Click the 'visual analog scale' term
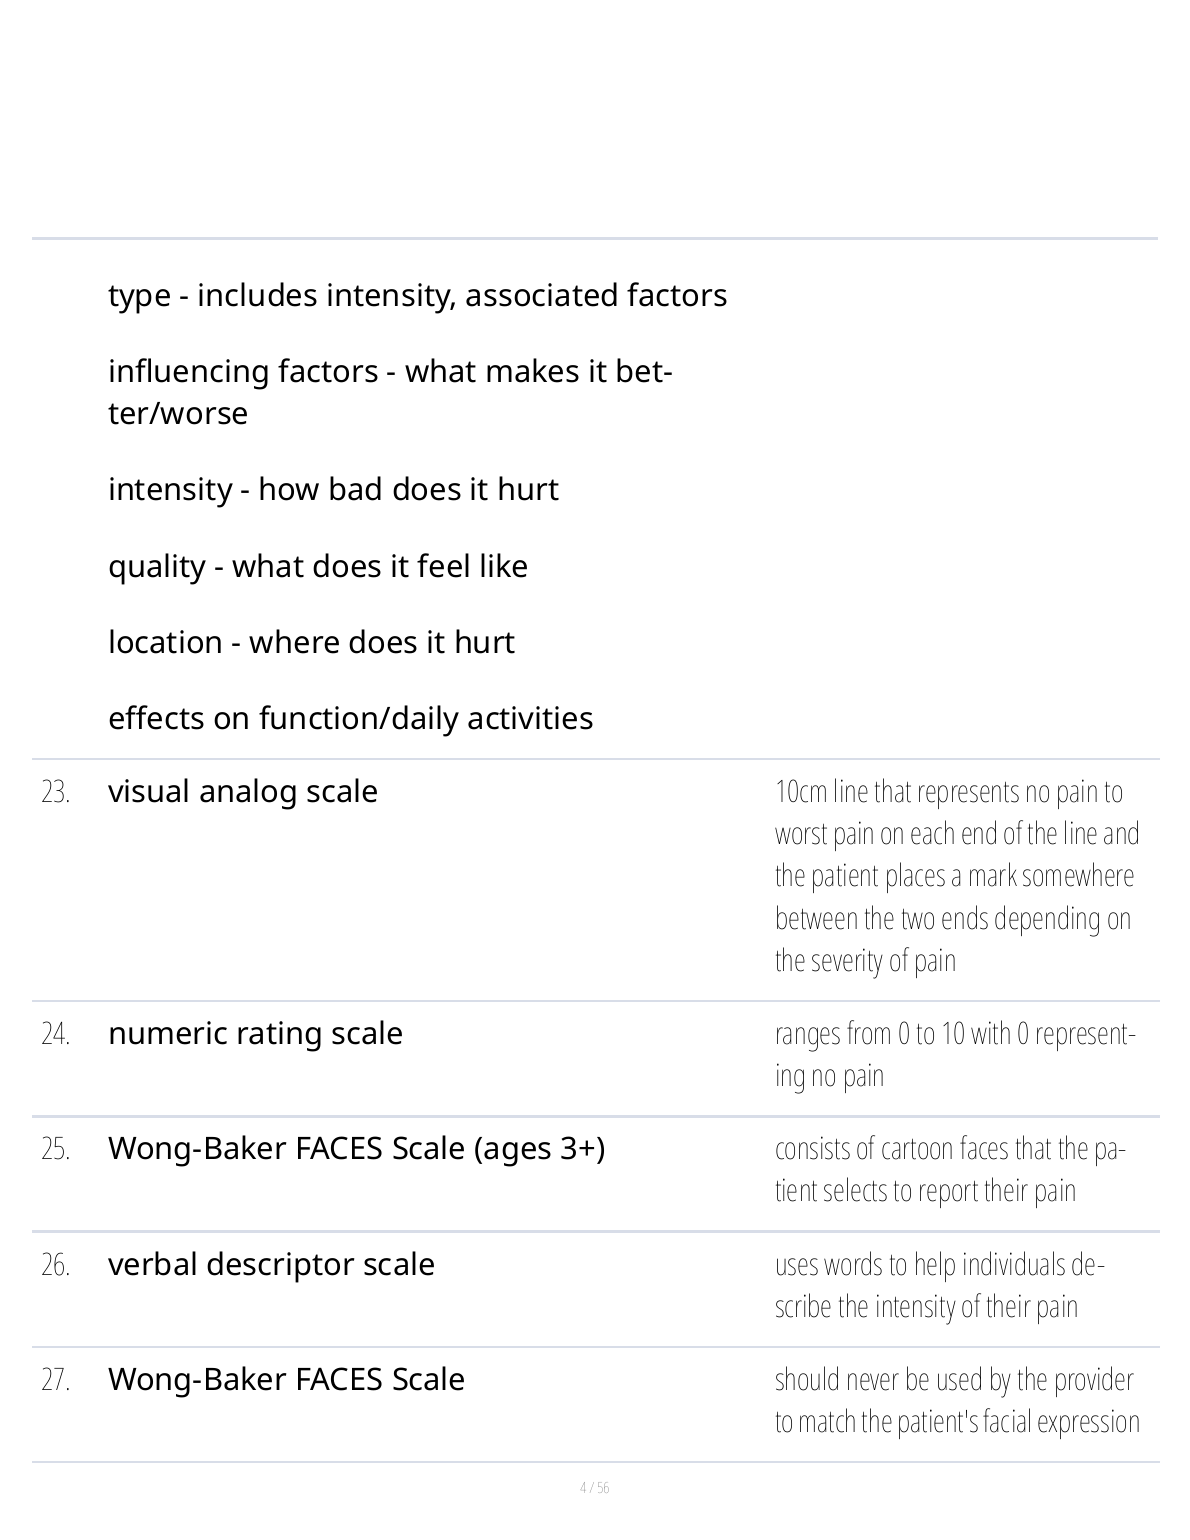This screenshot has height=1540, width=1190. click(x=243, y=792)
